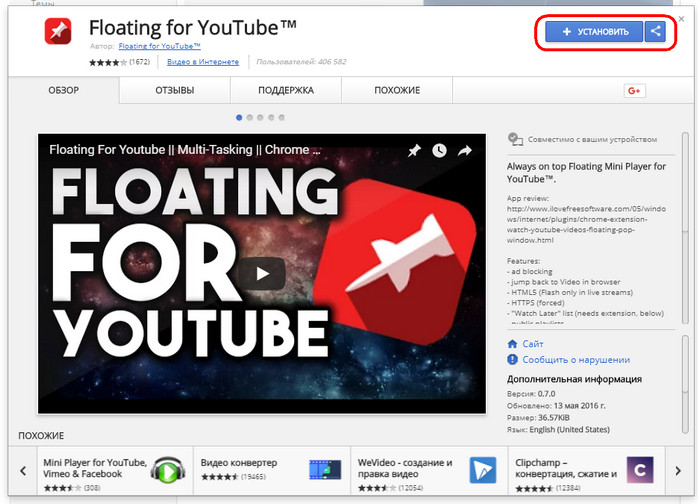
Task: Click the version text 0.7.0
Action: pos(546,394)
